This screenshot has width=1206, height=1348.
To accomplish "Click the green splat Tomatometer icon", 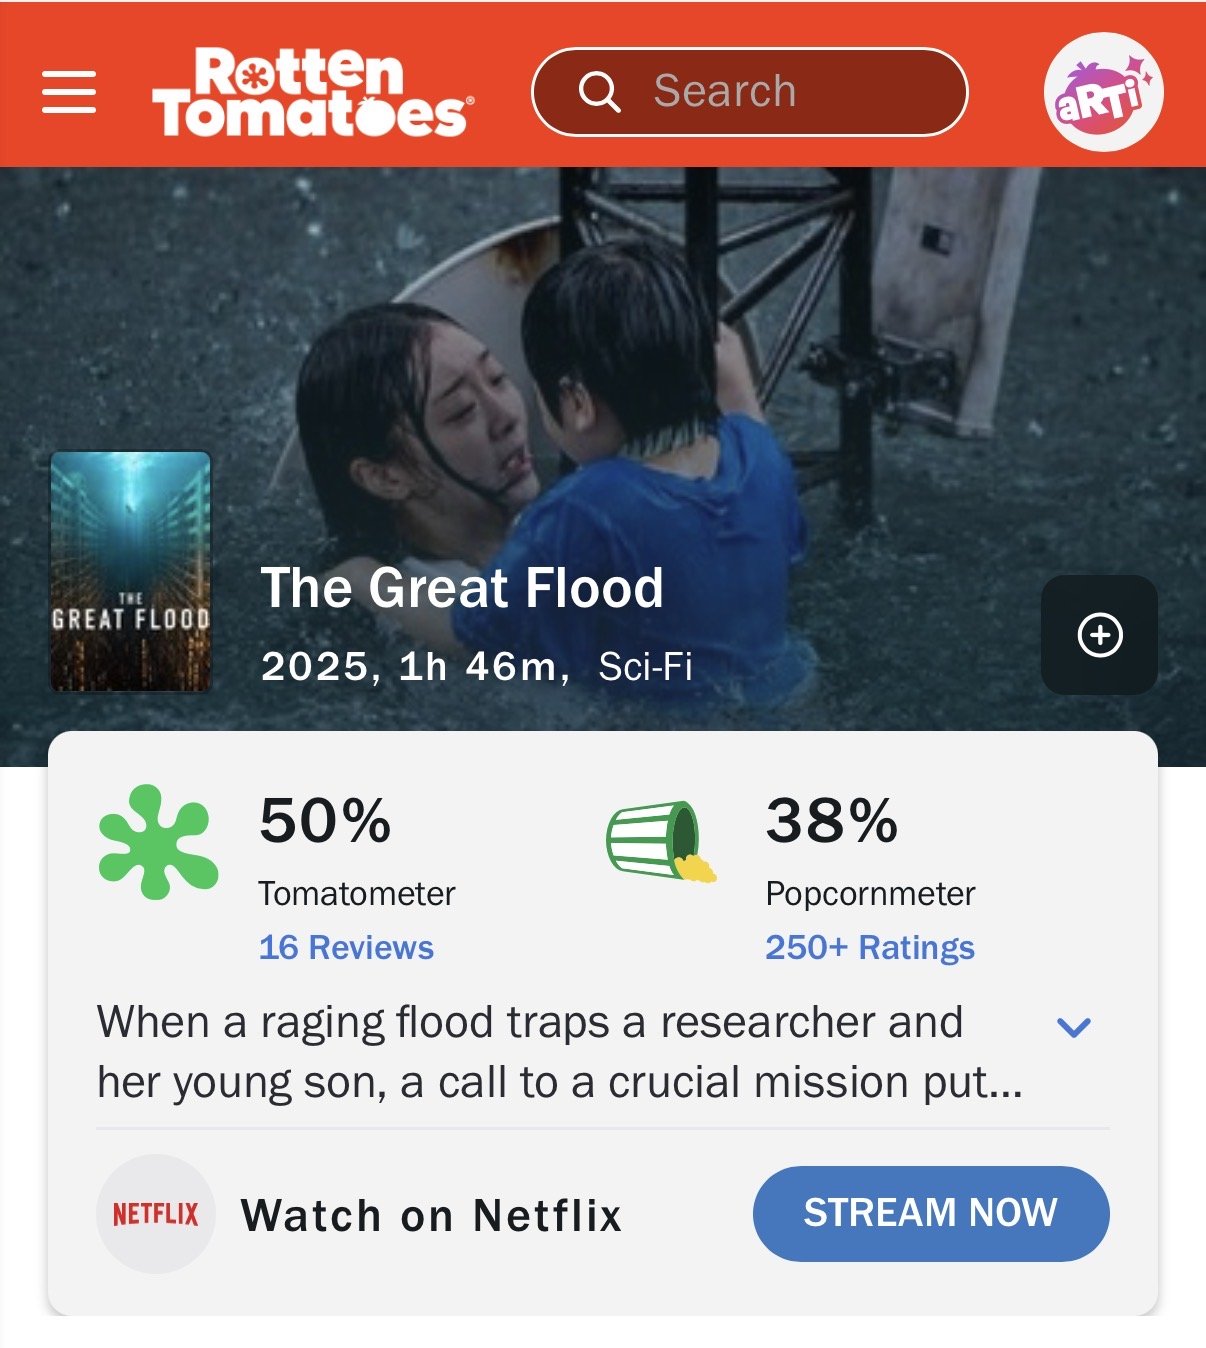I will (x=158, y=841).
